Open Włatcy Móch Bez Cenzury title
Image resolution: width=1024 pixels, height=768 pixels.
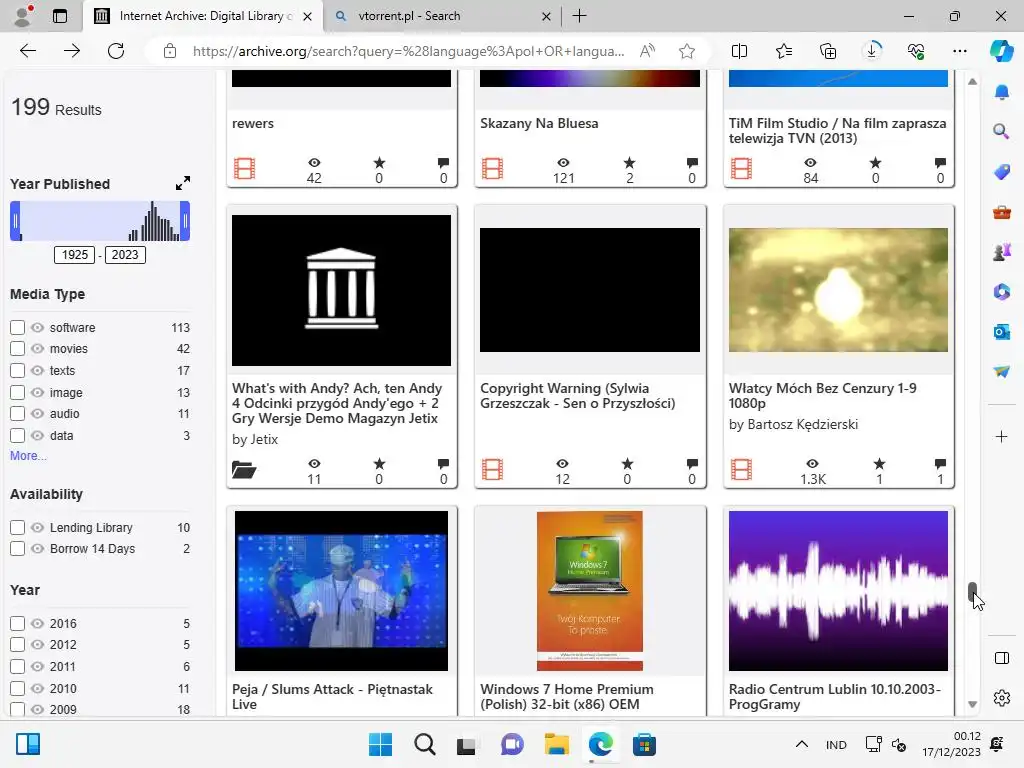pos(823,396)
